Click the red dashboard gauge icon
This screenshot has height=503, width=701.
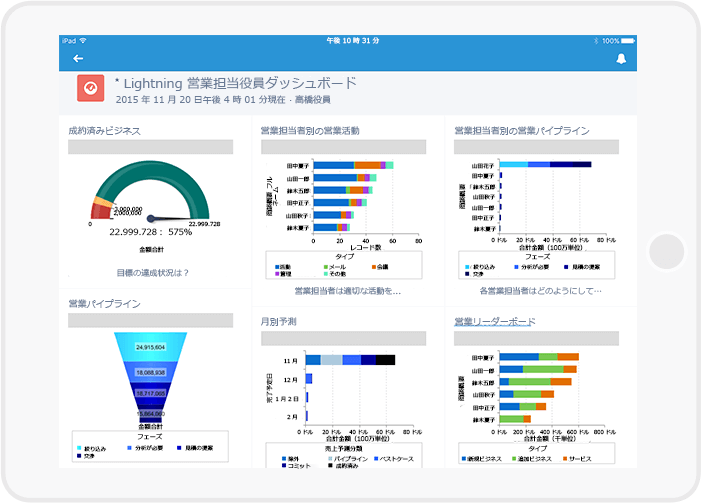(x=91, y=89)
